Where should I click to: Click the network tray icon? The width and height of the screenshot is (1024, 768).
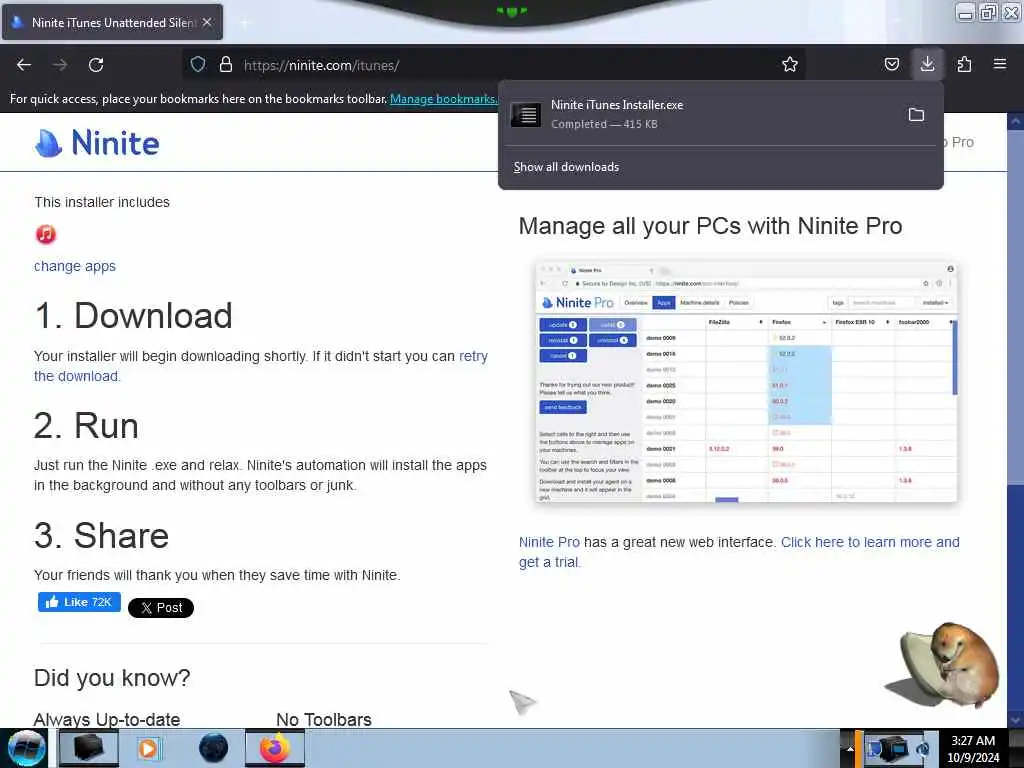pyautogui.click(x=892, y=748)
